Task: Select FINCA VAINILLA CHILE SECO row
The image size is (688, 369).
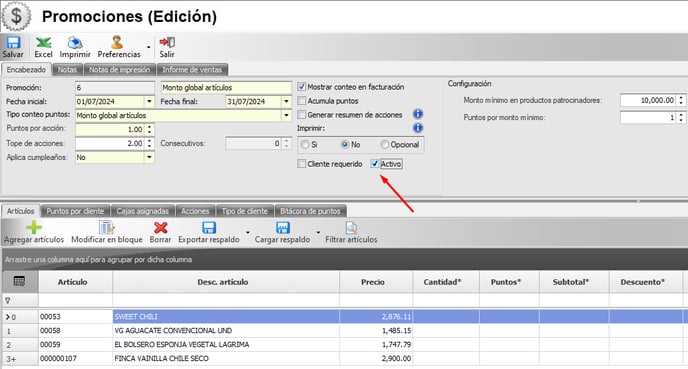Action: pyautogui.click(x=342, y=358)
